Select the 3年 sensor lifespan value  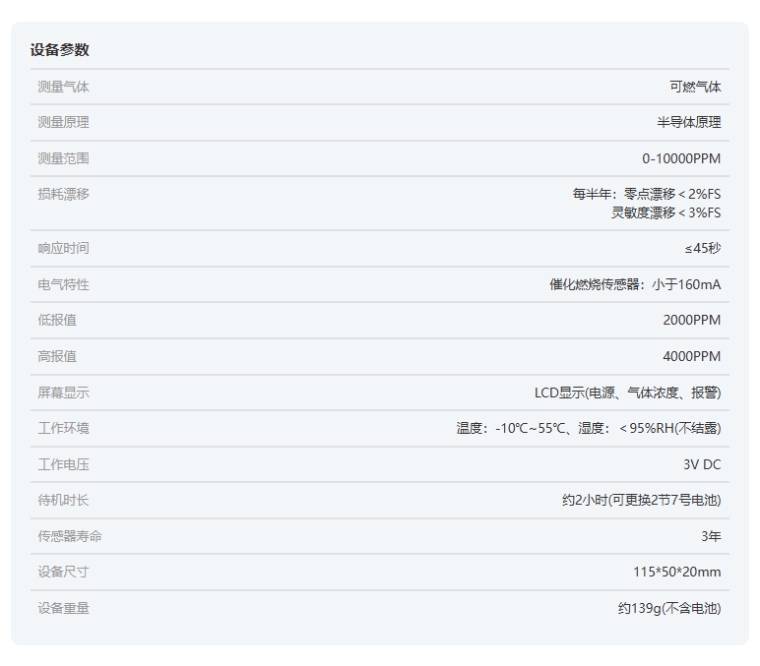point(710,537)
